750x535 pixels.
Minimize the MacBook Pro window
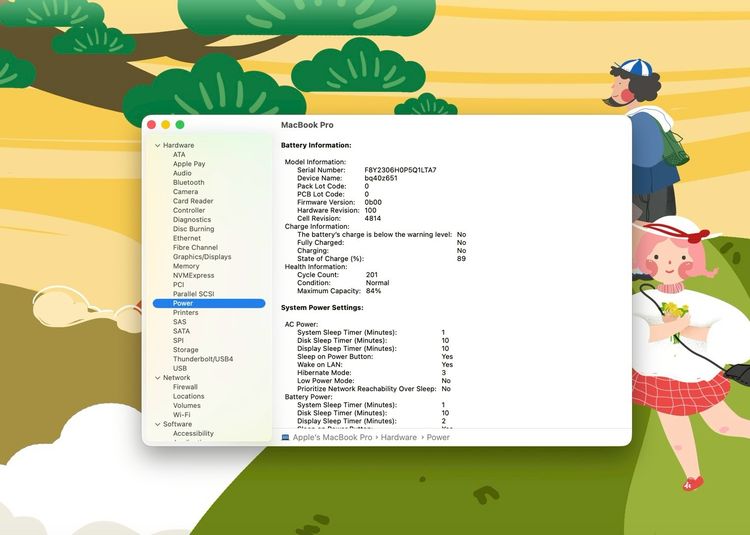pos(166,125)
